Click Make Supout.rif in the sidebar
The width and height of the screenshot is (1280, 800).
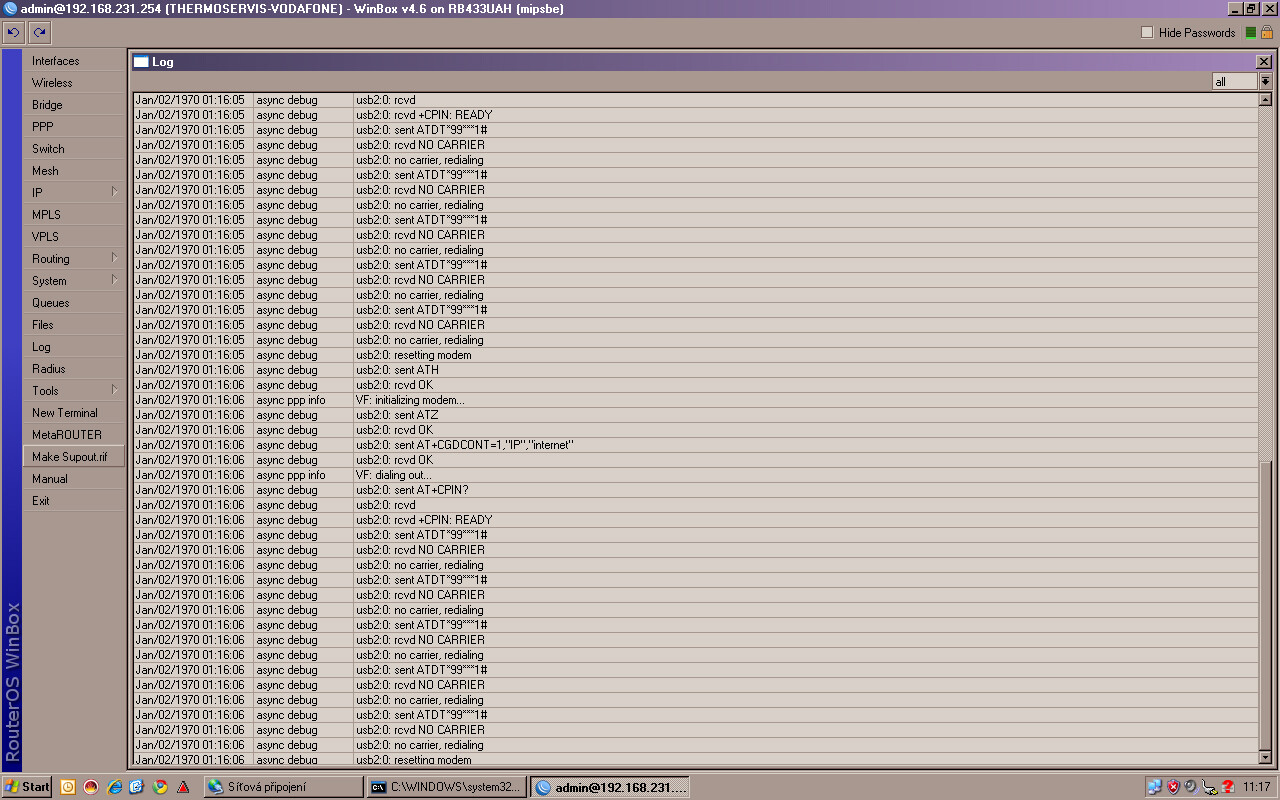(x=74, y=457)
